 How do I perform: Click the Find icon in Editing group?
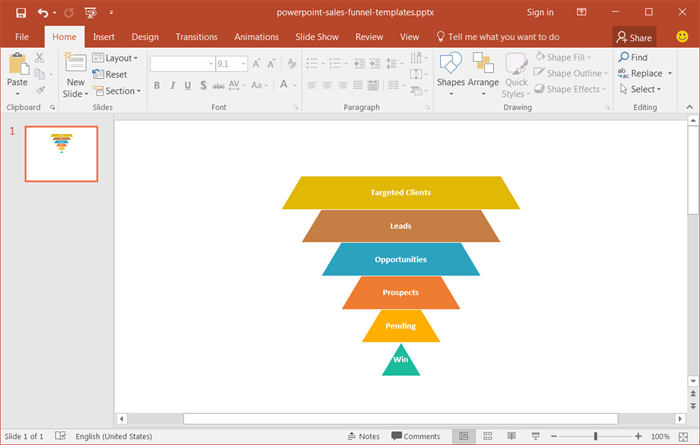click(x=632, y=58)
